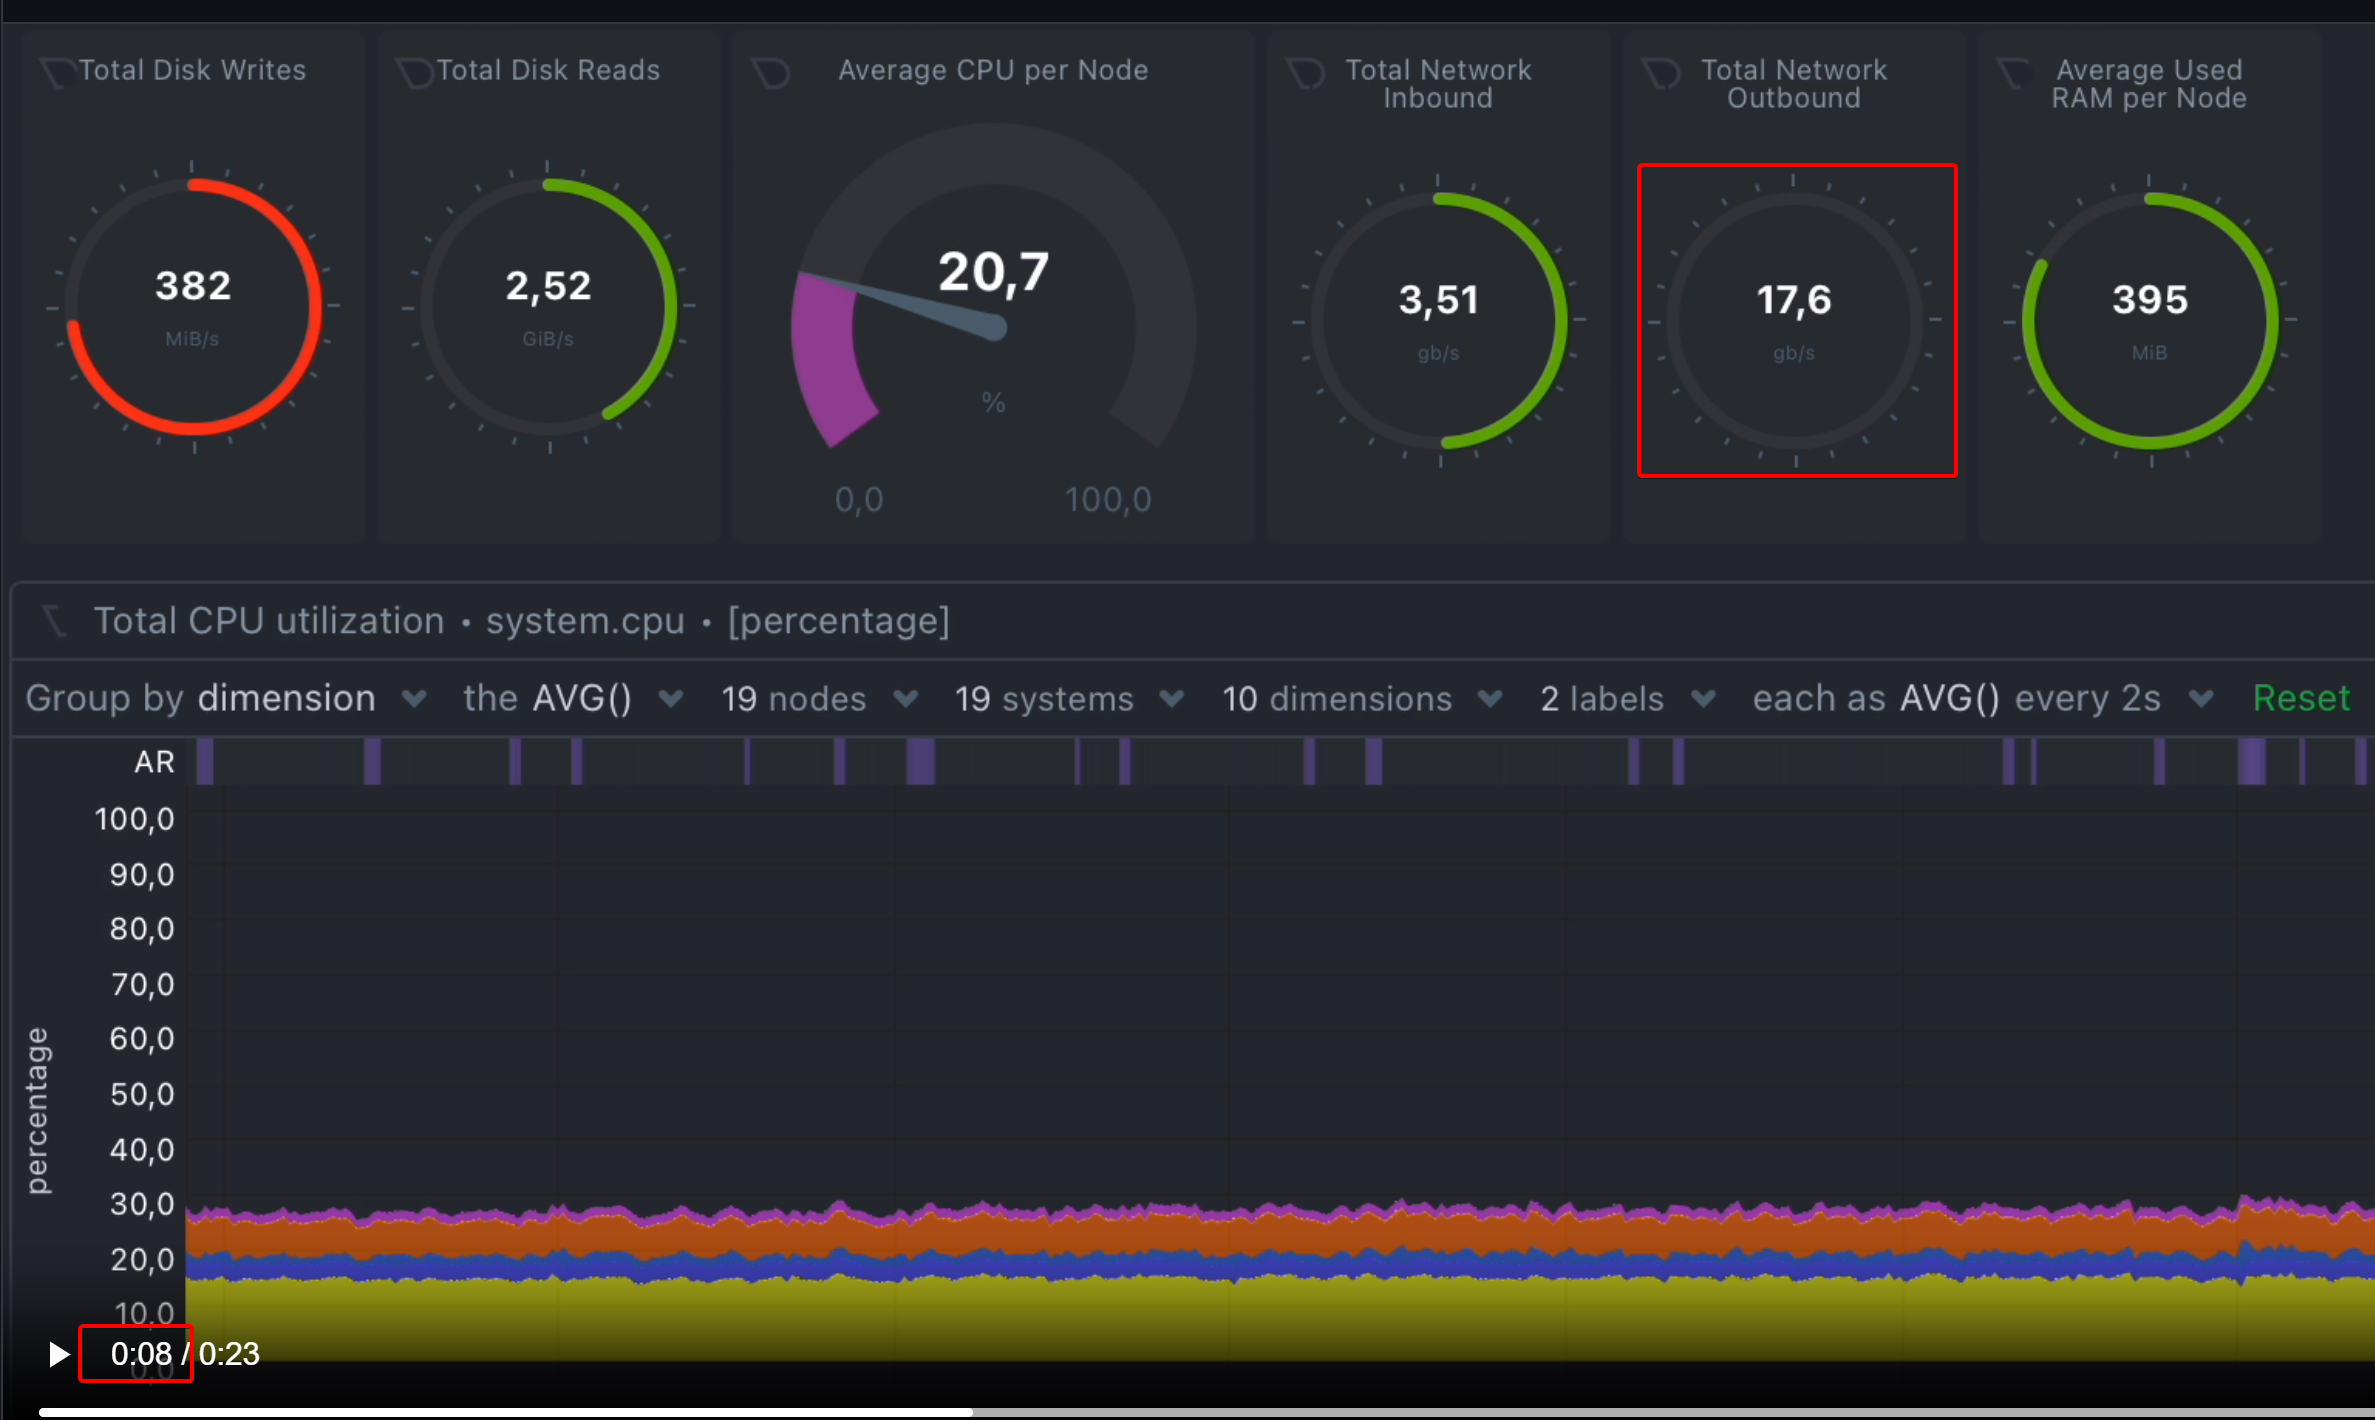Open the every 2s interval dropdown

pos(2200,698)
